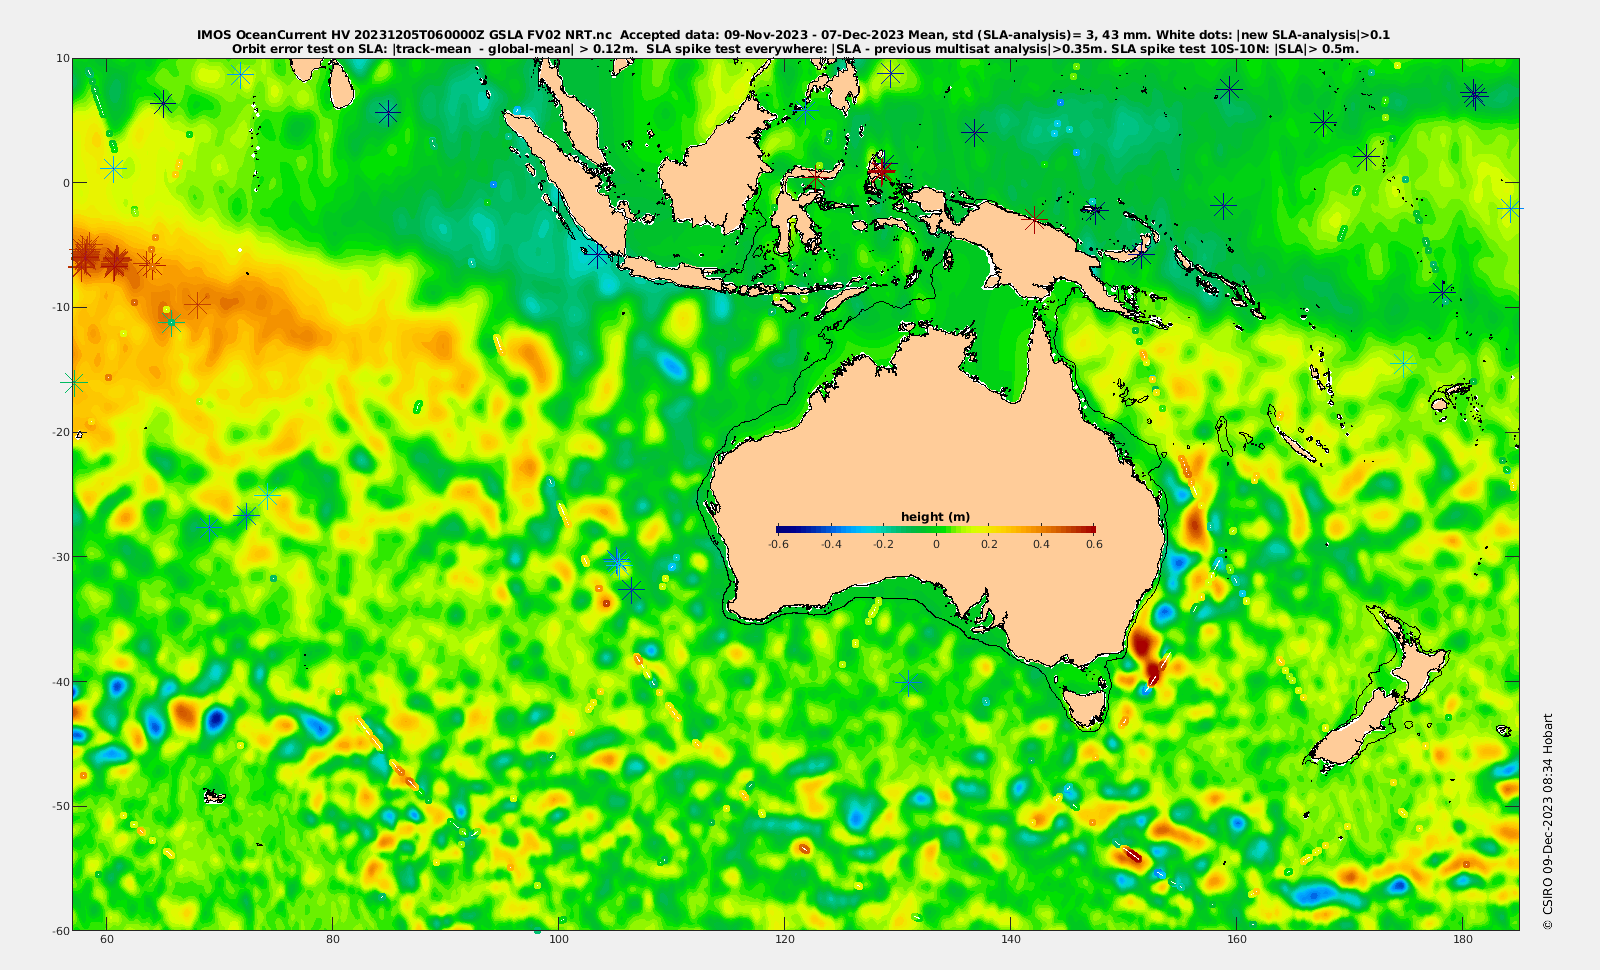The height and width of the screenshot is (970, 1600).
Task: Click the longitude axis label 60
Action: (107, 940)
